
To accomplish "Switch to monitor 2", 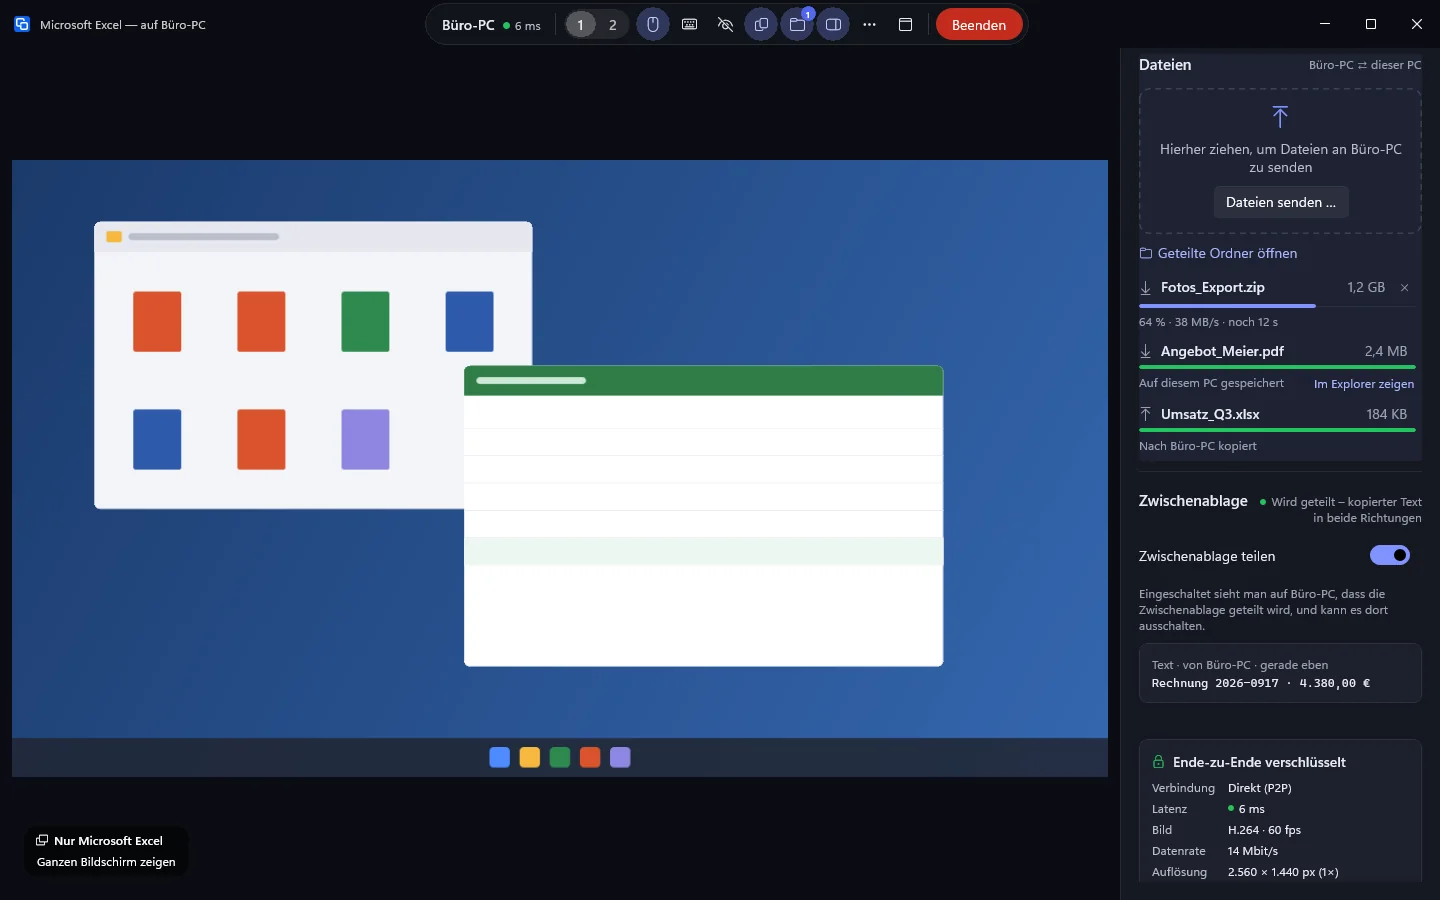I will pos(613,25).
